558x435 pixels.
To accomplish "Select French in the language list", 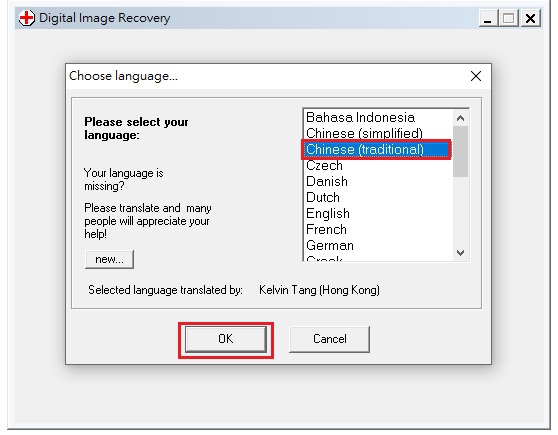I will (x=378, y=230).
